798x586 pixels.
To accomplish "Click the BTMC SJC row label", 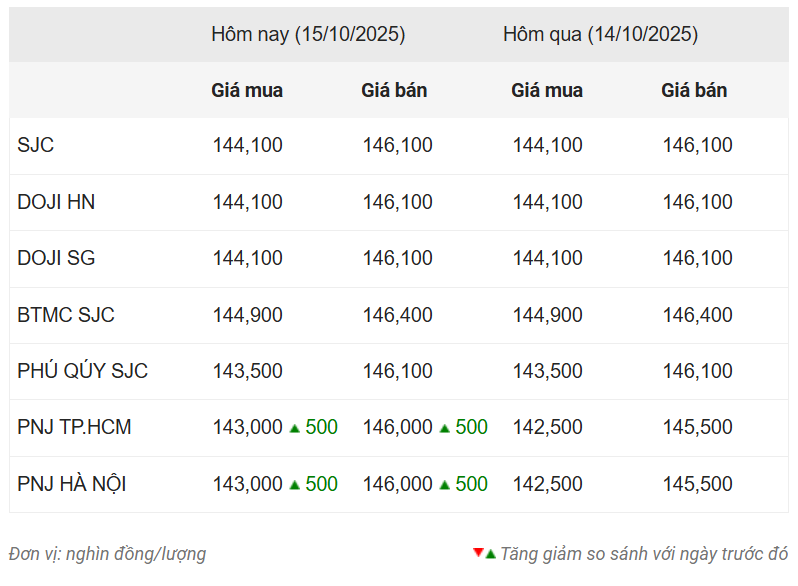I will (66, 315).
